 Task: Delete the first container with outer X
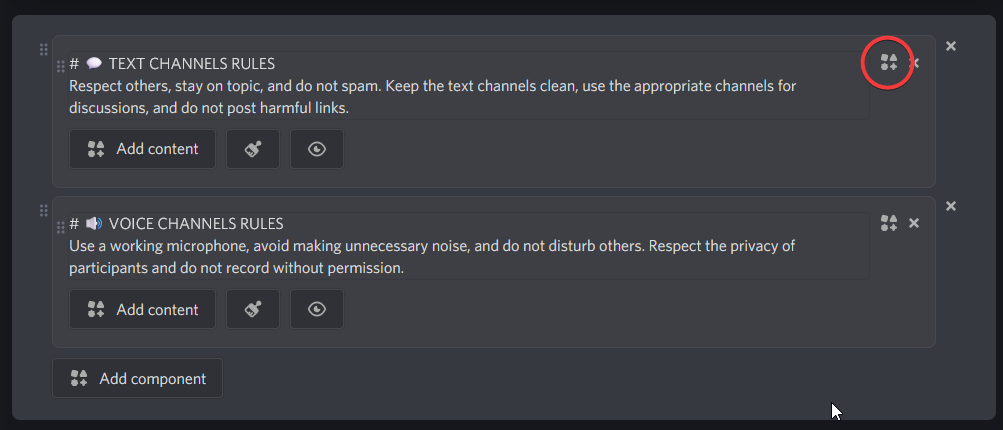tap(951, 46)
